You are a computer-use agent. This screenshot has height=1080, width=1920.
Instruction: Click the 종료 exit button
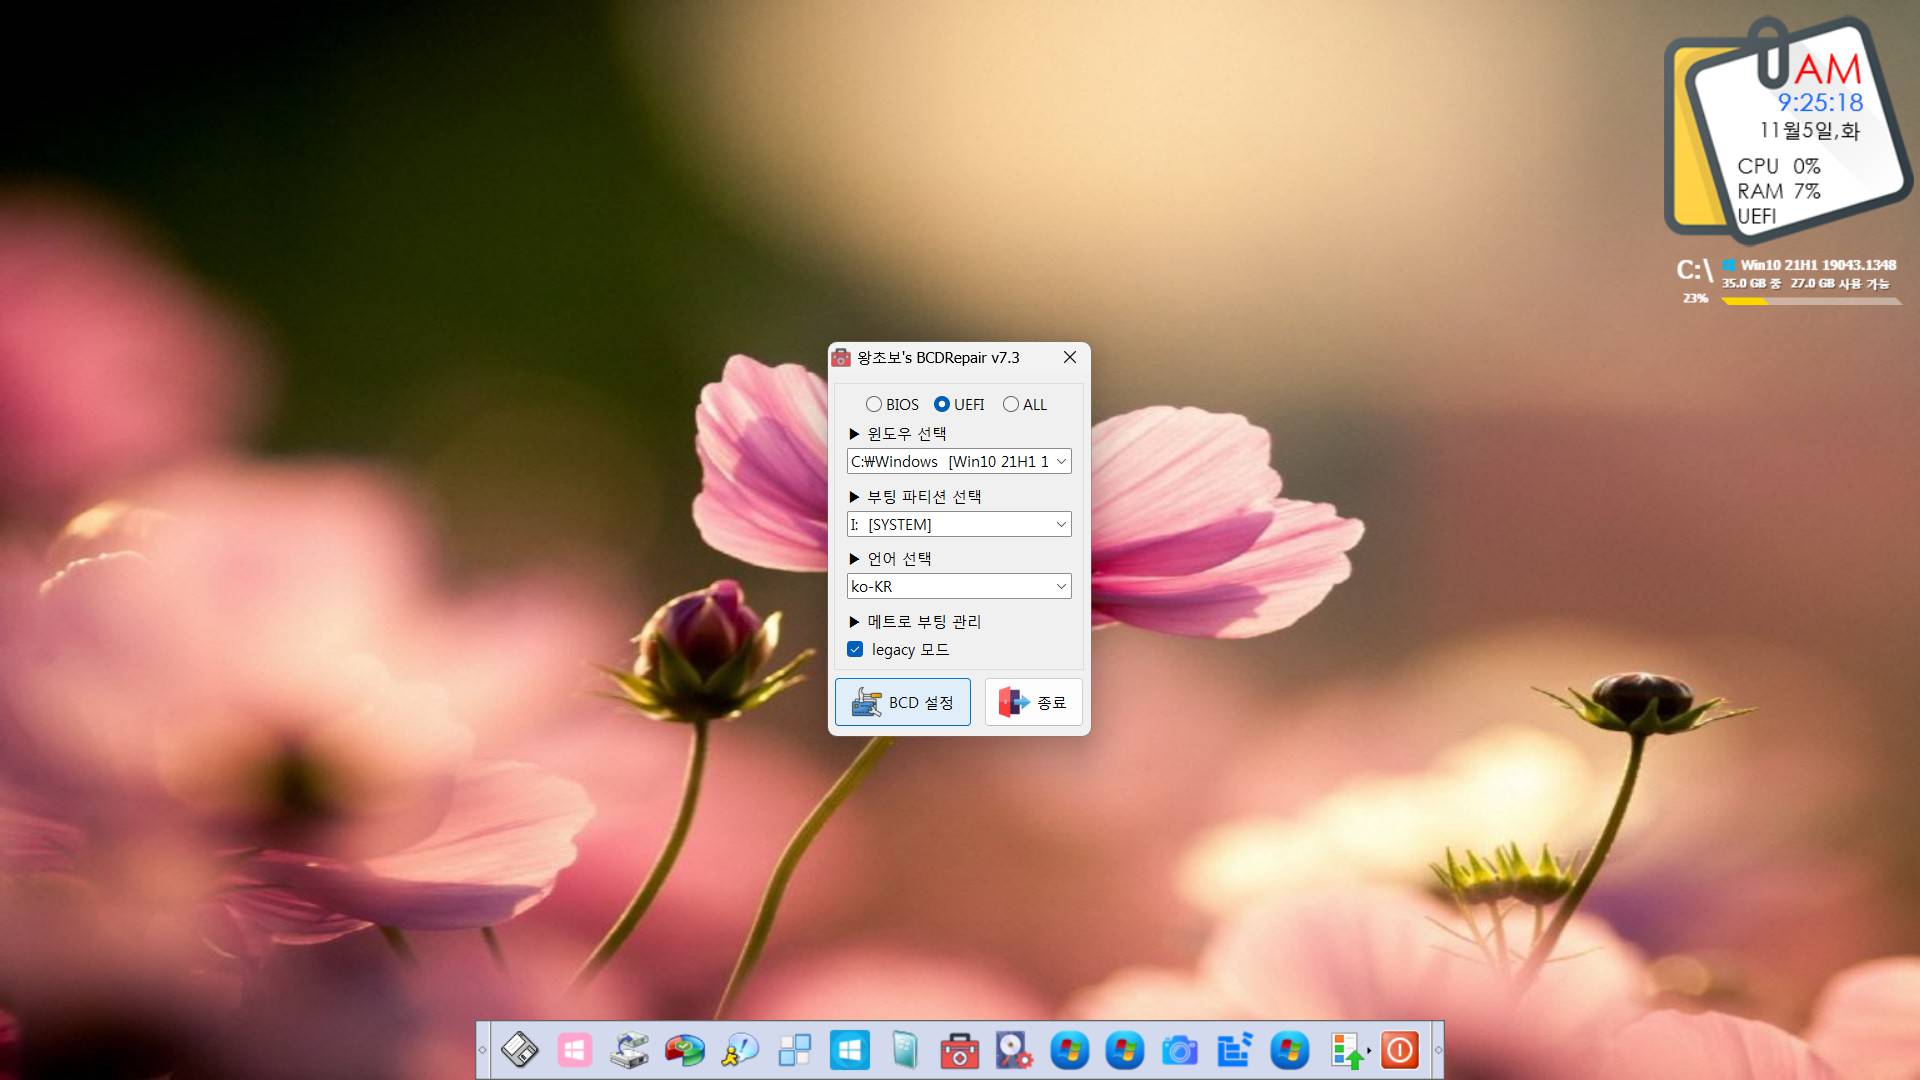(x=1034, y=702)
